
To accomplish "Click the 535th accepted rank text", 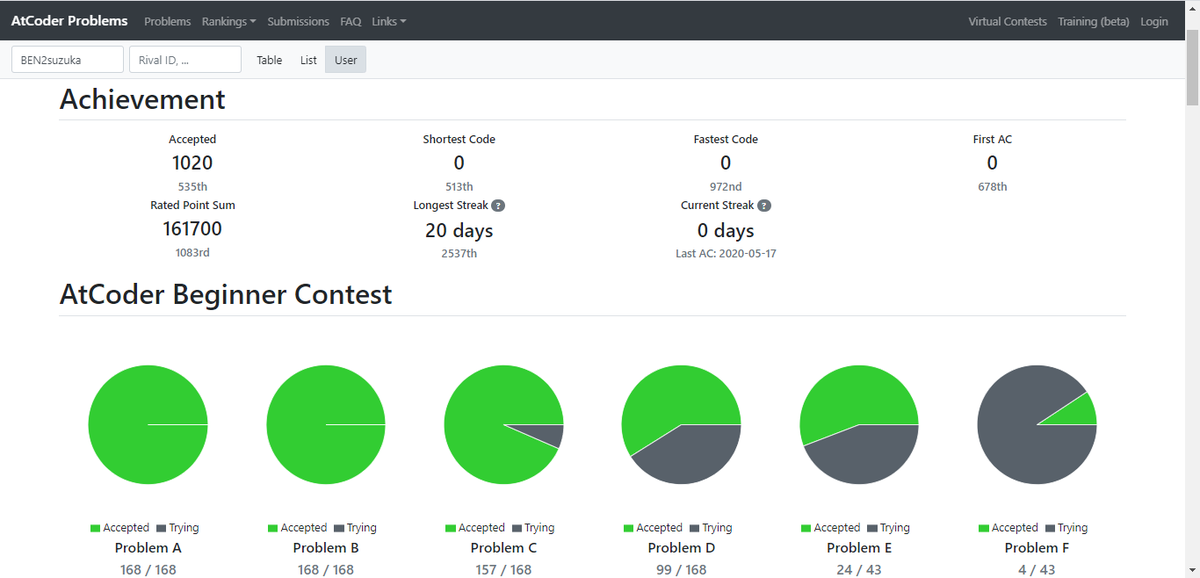I will tap(192, 187).
